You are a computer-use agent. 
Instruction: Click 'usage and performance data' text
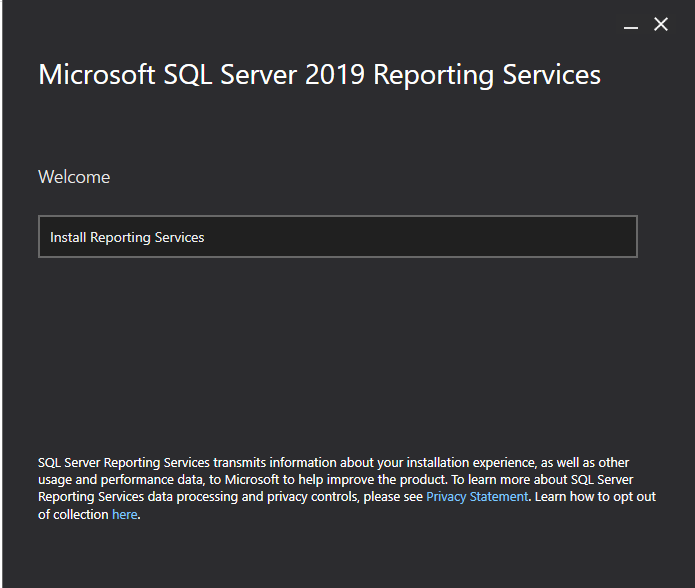pos(120,480)
